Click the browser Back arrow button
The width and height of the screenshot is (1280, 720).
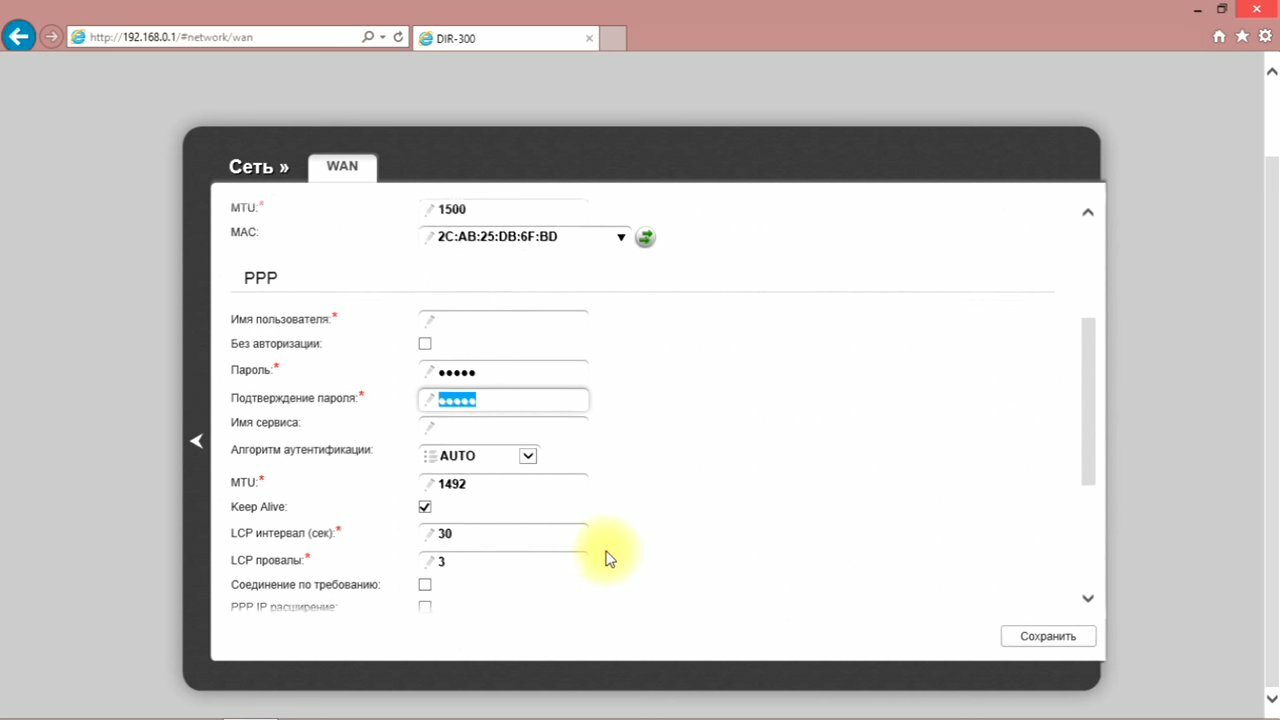tap(18, 37)
